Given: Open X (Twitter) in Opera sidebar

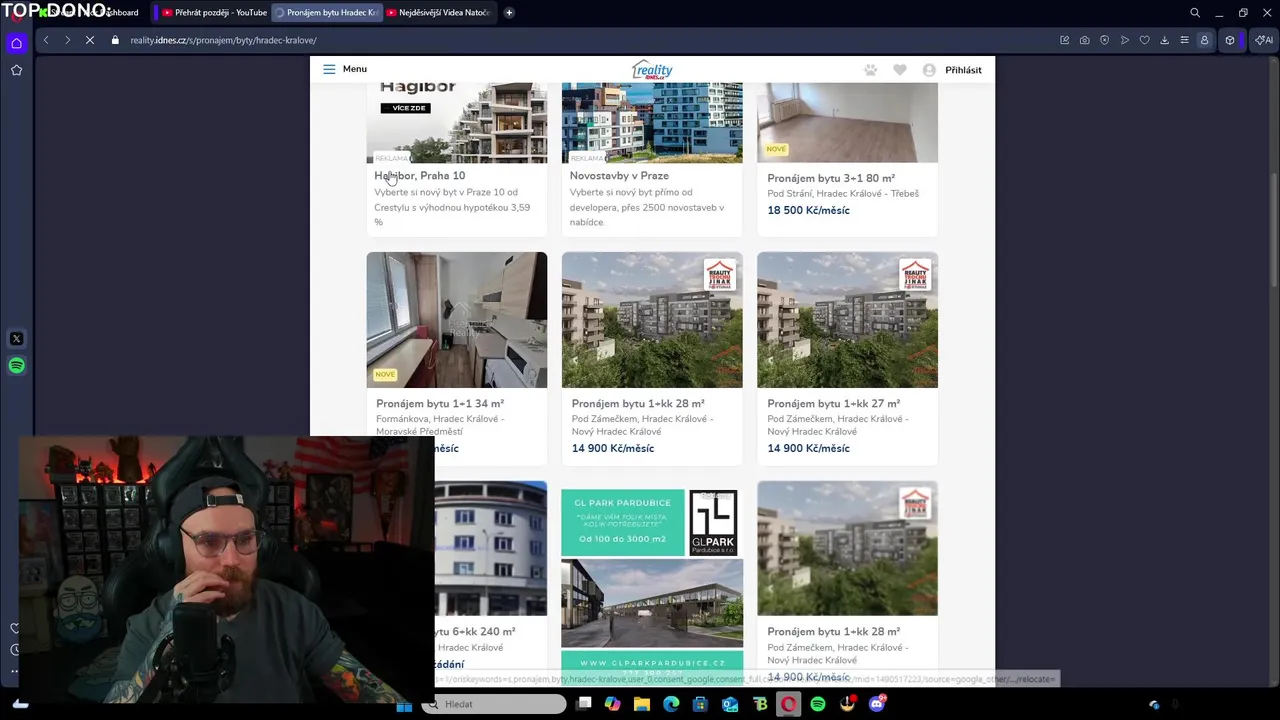Looking at the screenshot, I should pyautogui.click(x=16, y=339).
